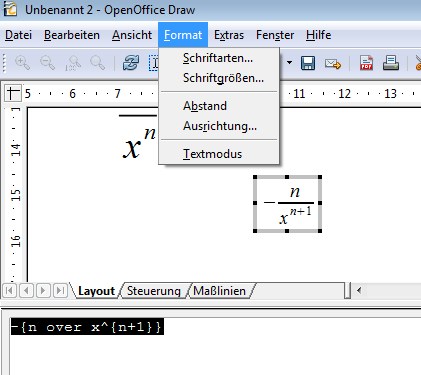Click the horizontal scrollbar left arrow

click(x=359, y=290)
